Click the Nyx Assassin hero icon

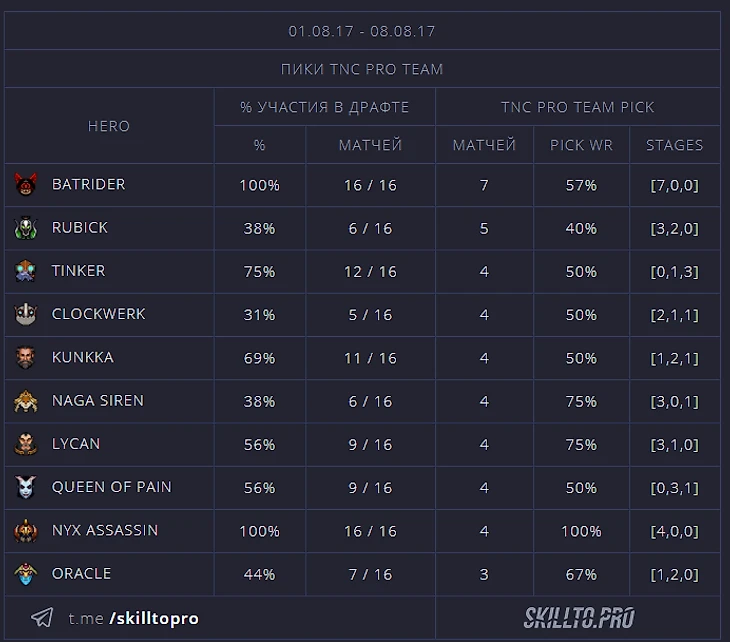(x=26, y=530)
